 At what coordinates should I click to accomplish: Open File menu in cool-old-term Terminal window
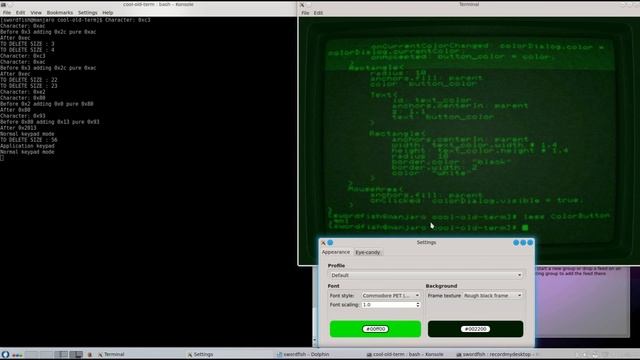click(305, 13)
